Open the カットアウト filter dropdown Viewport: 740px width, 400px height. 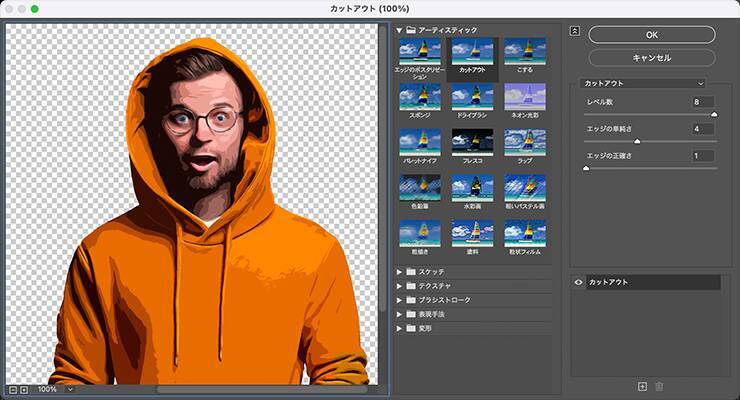tap(644, 83)
